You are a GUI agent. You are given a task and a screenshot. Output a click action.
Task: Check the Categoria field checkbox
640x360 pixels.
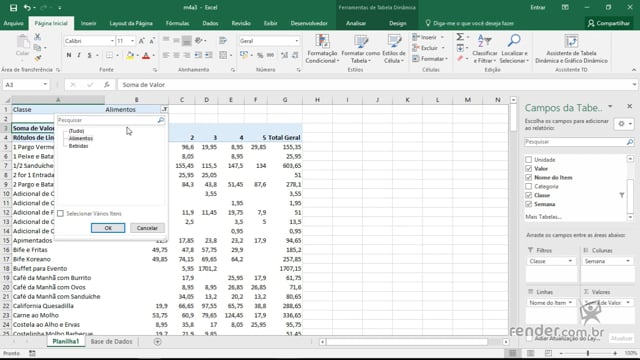tap(529, 187)
